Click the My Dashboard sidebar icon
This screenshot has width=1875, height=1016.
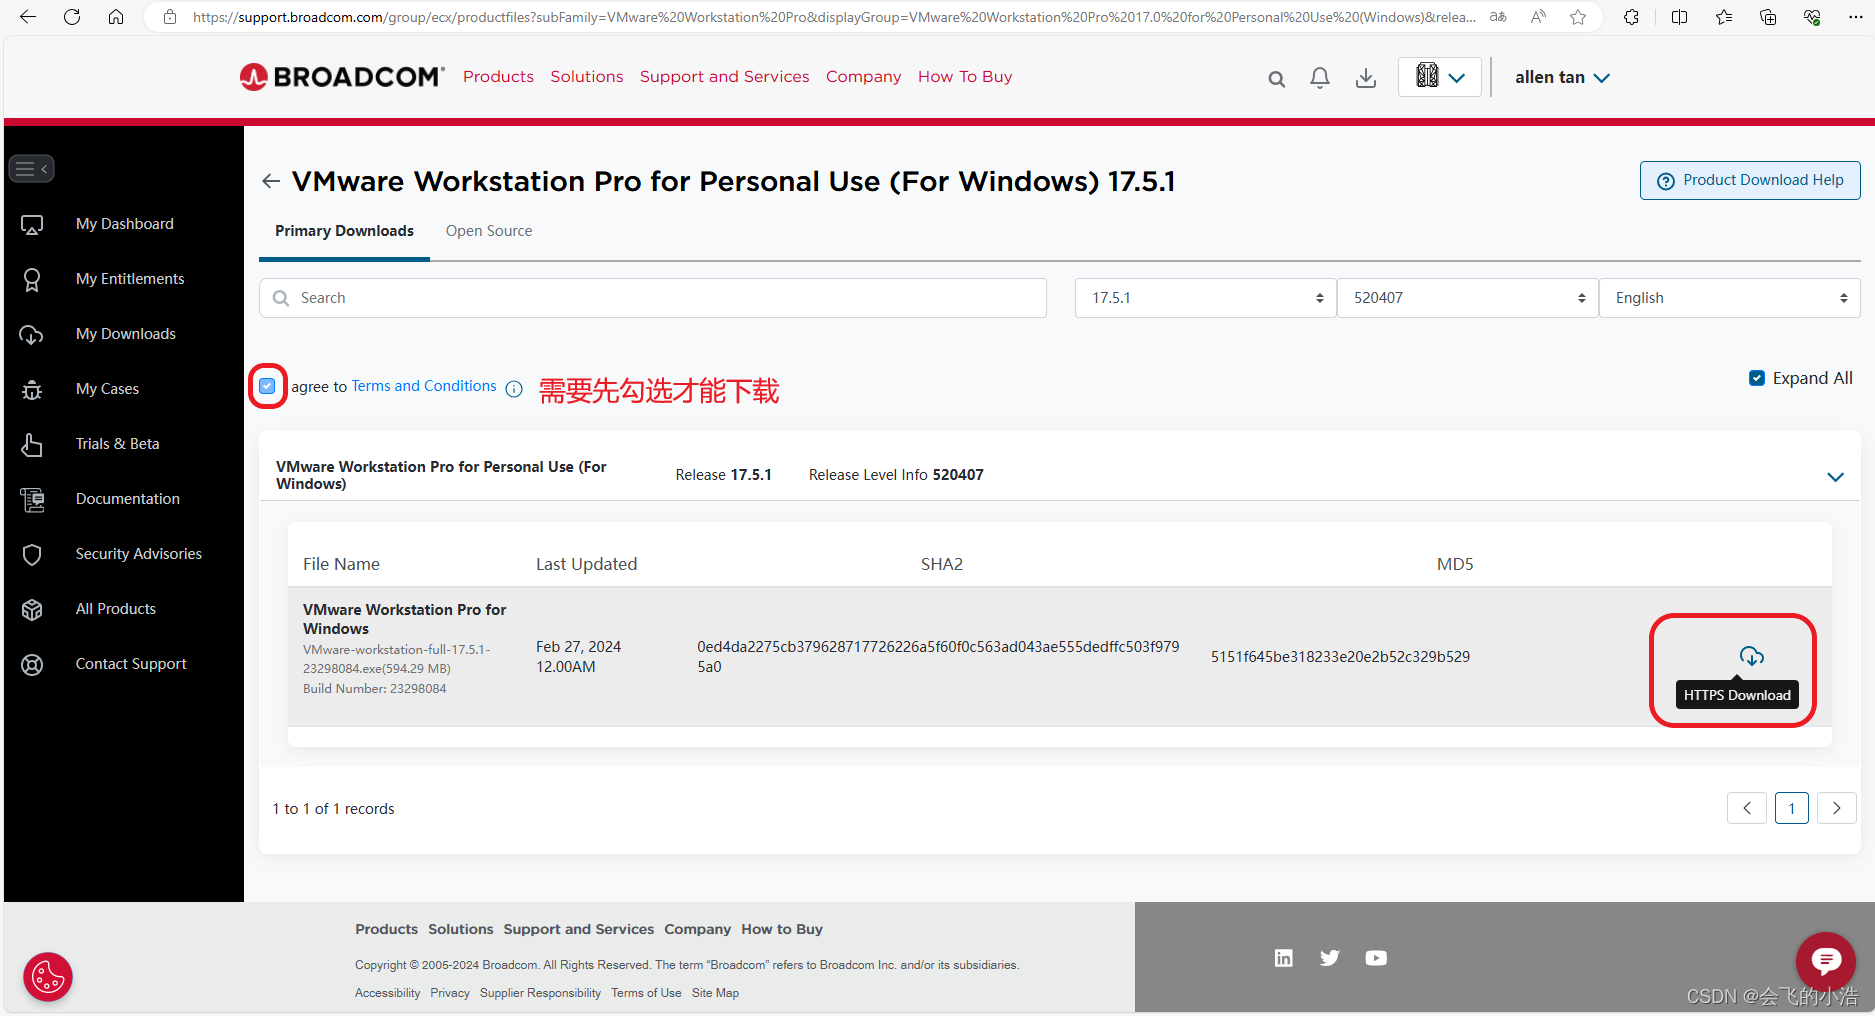32,225
